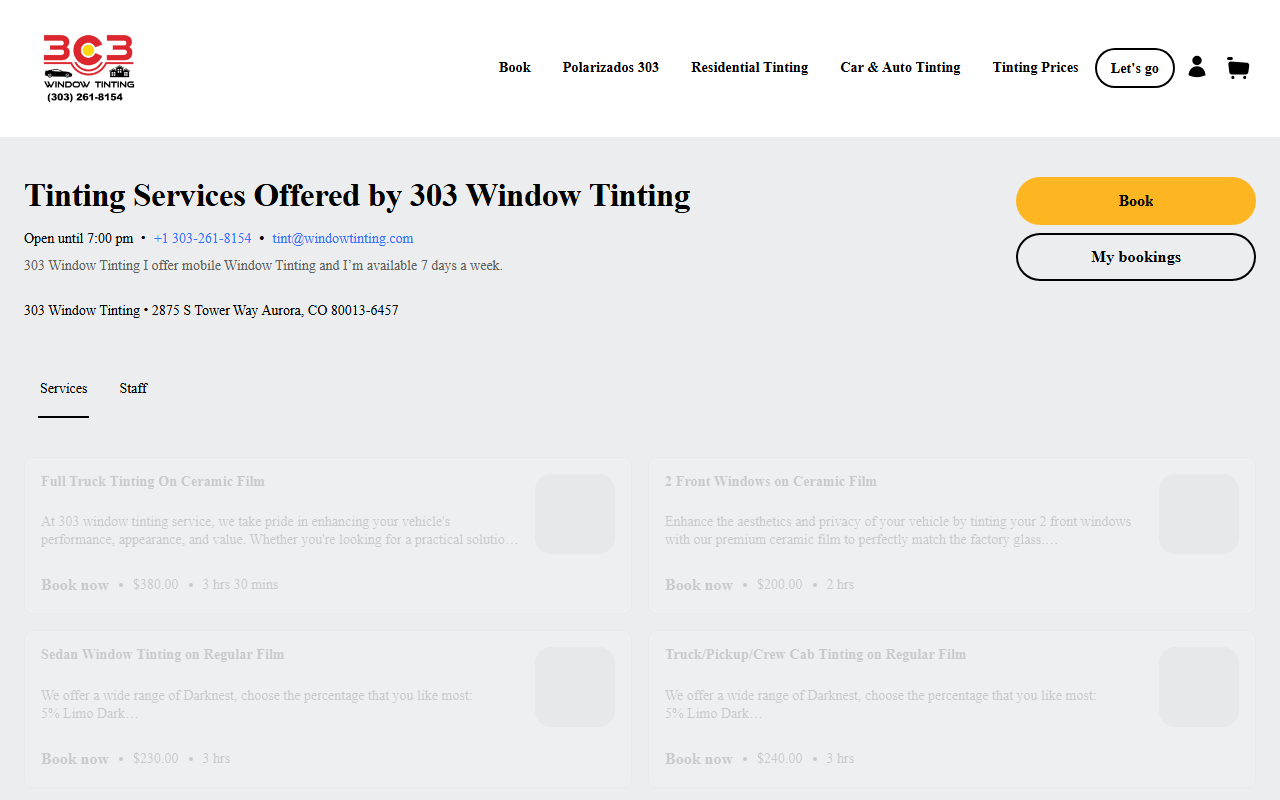Open 2 Front Windows on Ceramic Film title
Screen dimensions: 1280x800
point(771,481)
